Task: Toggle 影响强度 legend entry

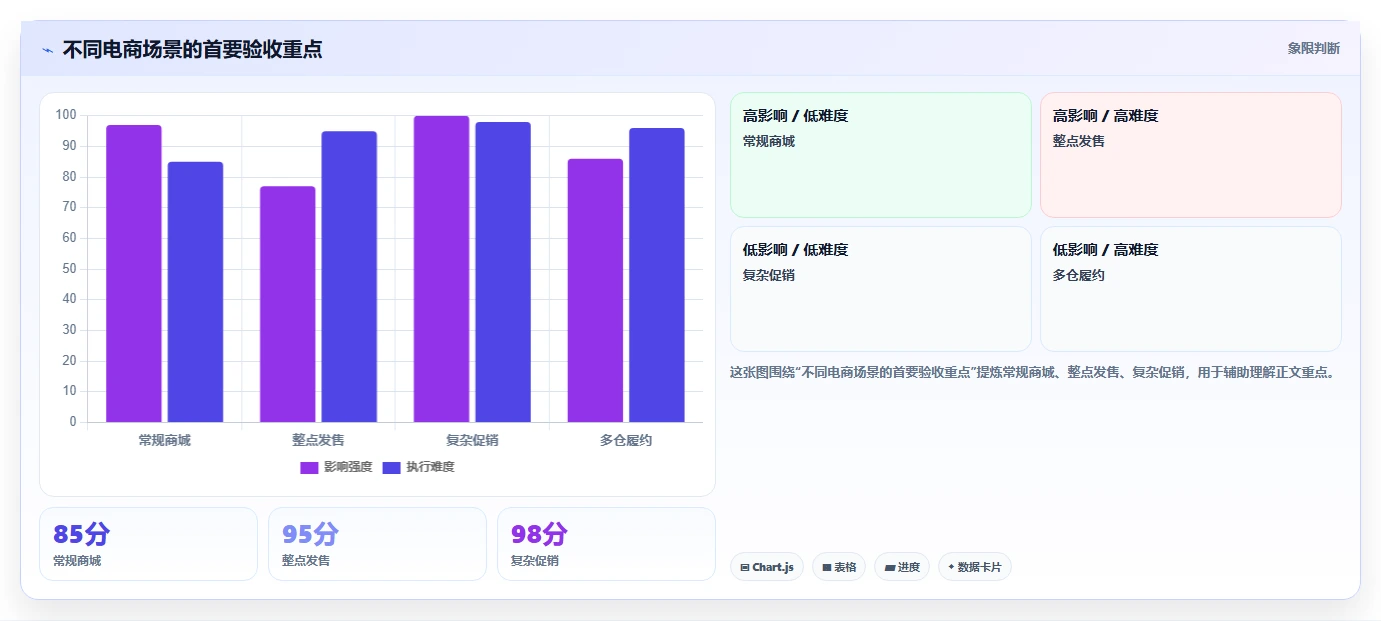Action: 336,467
